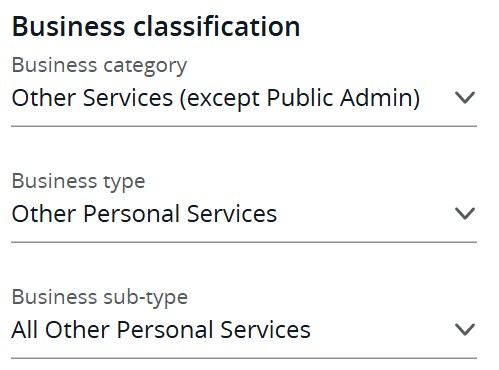Select 'Other Services (except Public Admin)' value text

point(216,99)
